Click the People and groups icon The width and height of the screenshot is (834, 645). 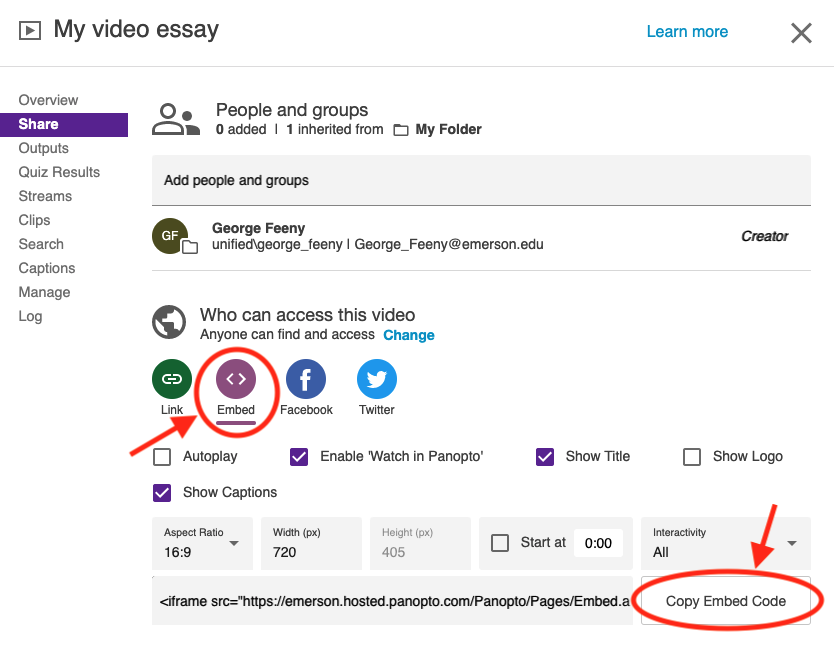176,119
